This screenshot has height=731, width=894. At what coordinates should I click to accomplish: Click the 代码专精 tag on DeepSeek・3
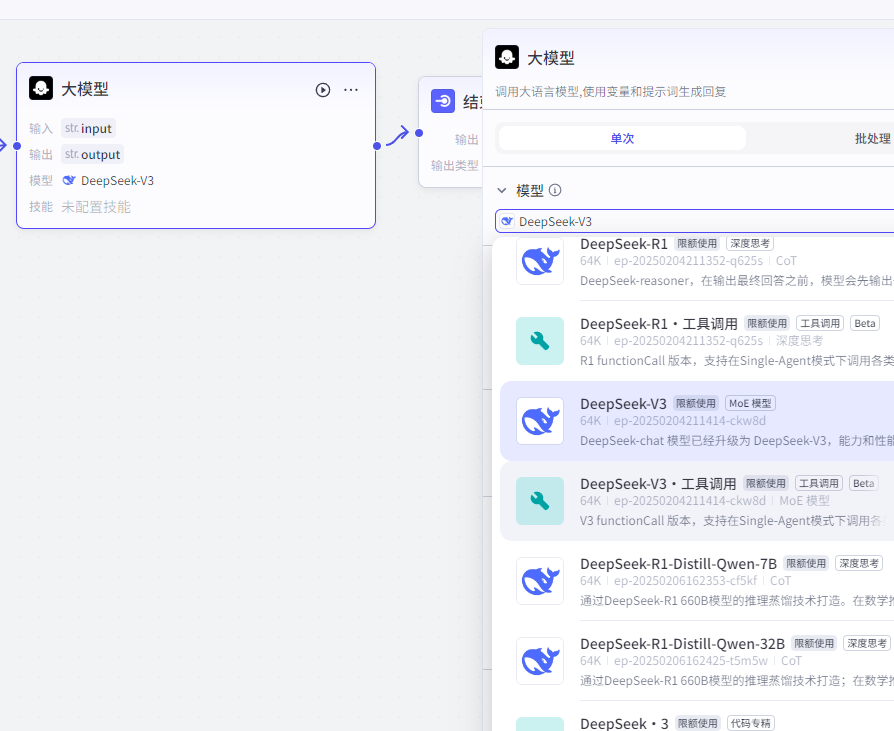pos(750,723)
